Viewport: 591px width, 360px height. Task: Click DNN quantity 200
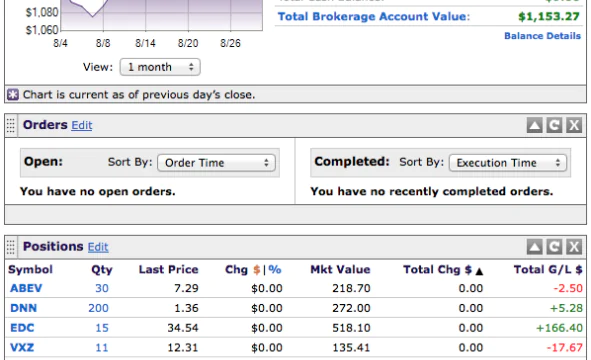[98, 308]
